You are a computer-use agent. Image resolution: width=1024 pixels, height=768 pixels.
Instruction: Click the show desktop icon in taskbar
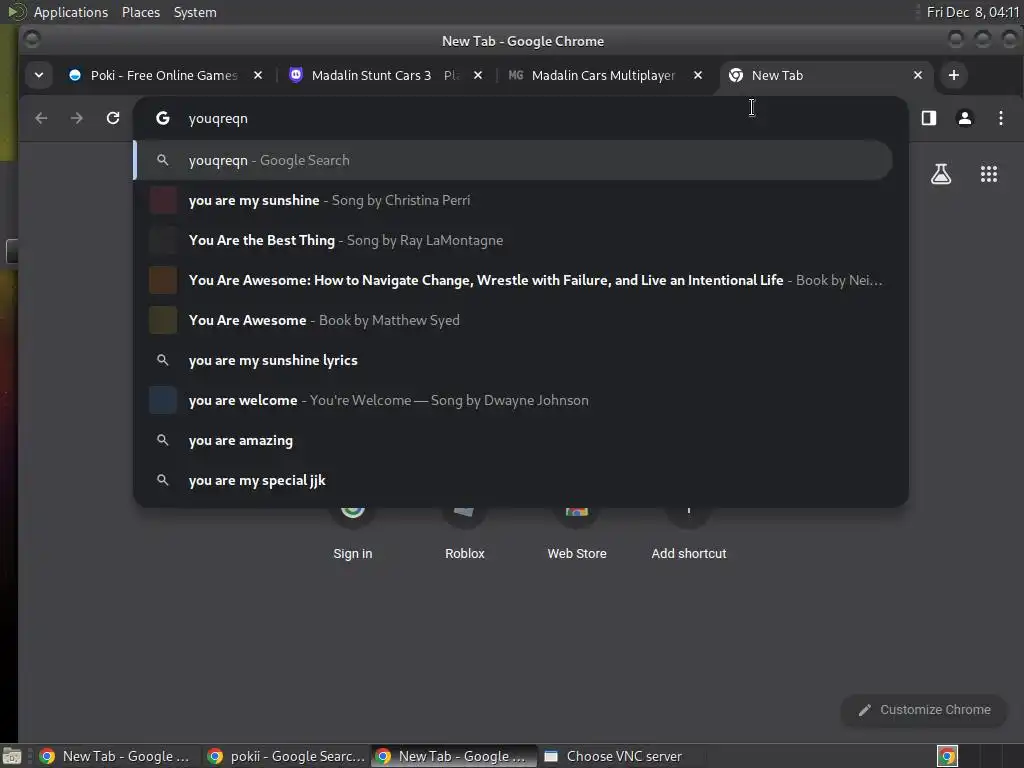click(x=12, y=756)
